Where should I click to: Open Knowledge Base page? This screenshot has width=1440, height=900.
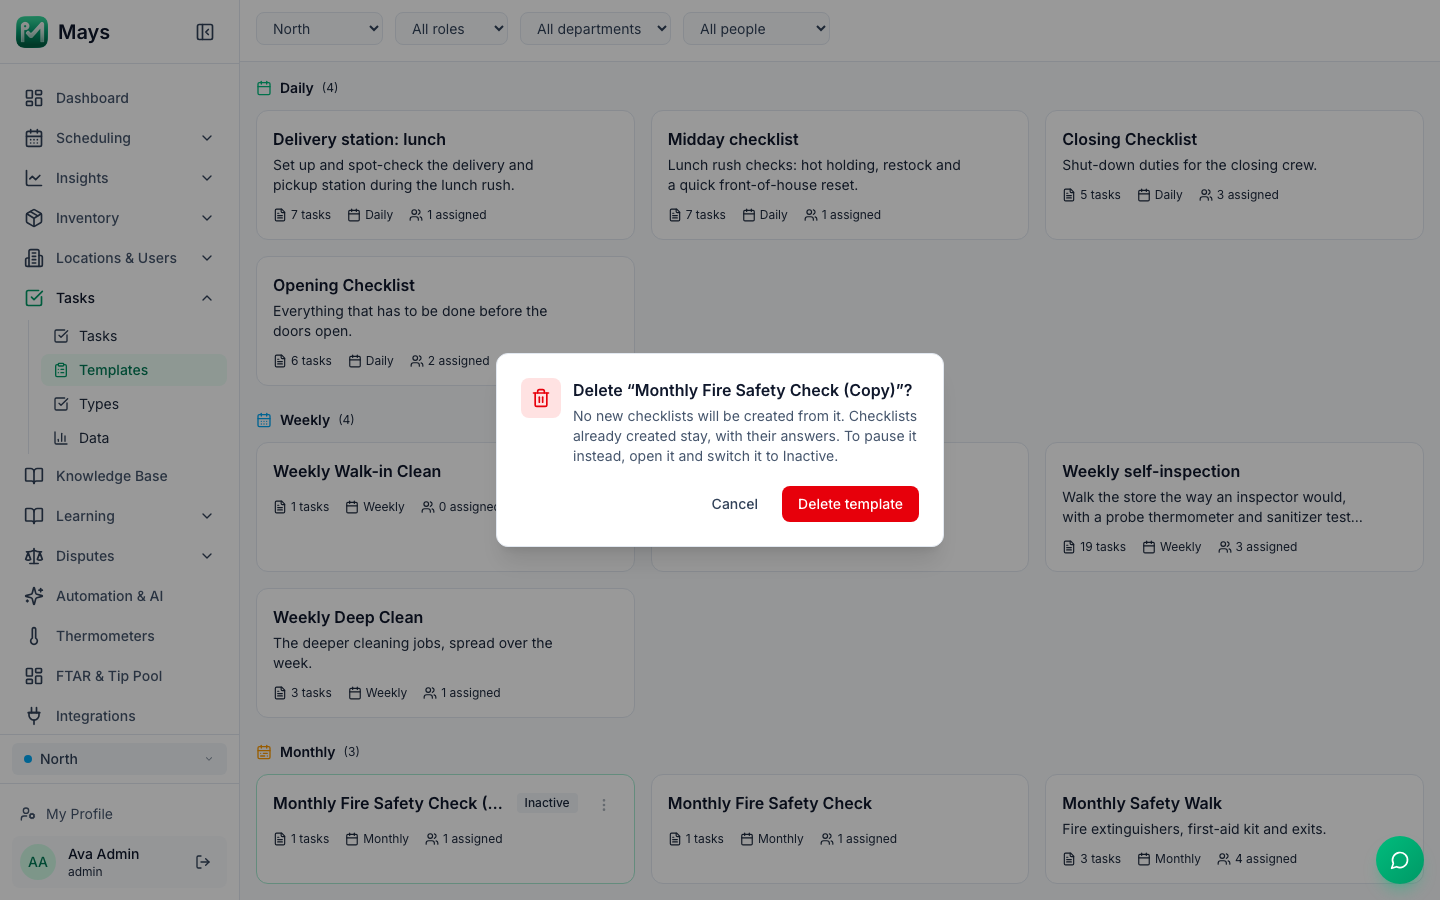coord(119,476)
